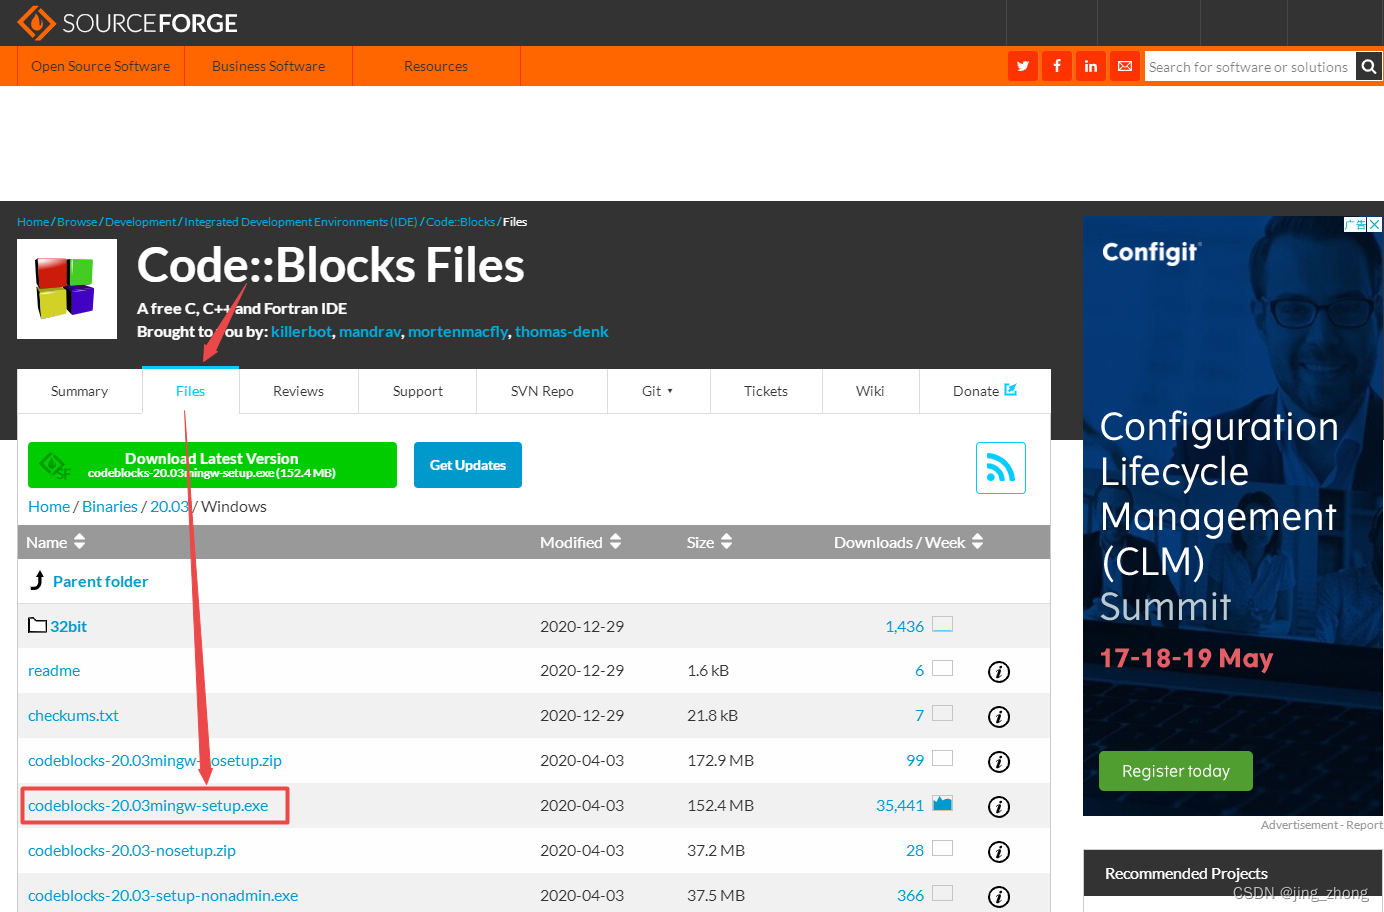The width and height of the screenshot is (1384, 912).
Task: Click the 35,441 downloads count link
Action: [900, 805]
